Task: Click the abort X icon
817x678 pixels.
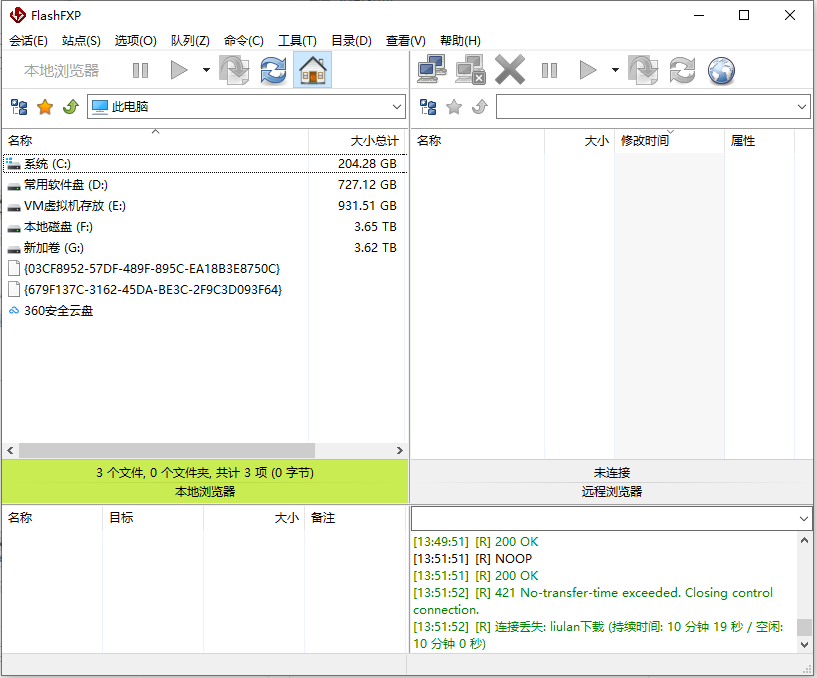Action: 510,70
